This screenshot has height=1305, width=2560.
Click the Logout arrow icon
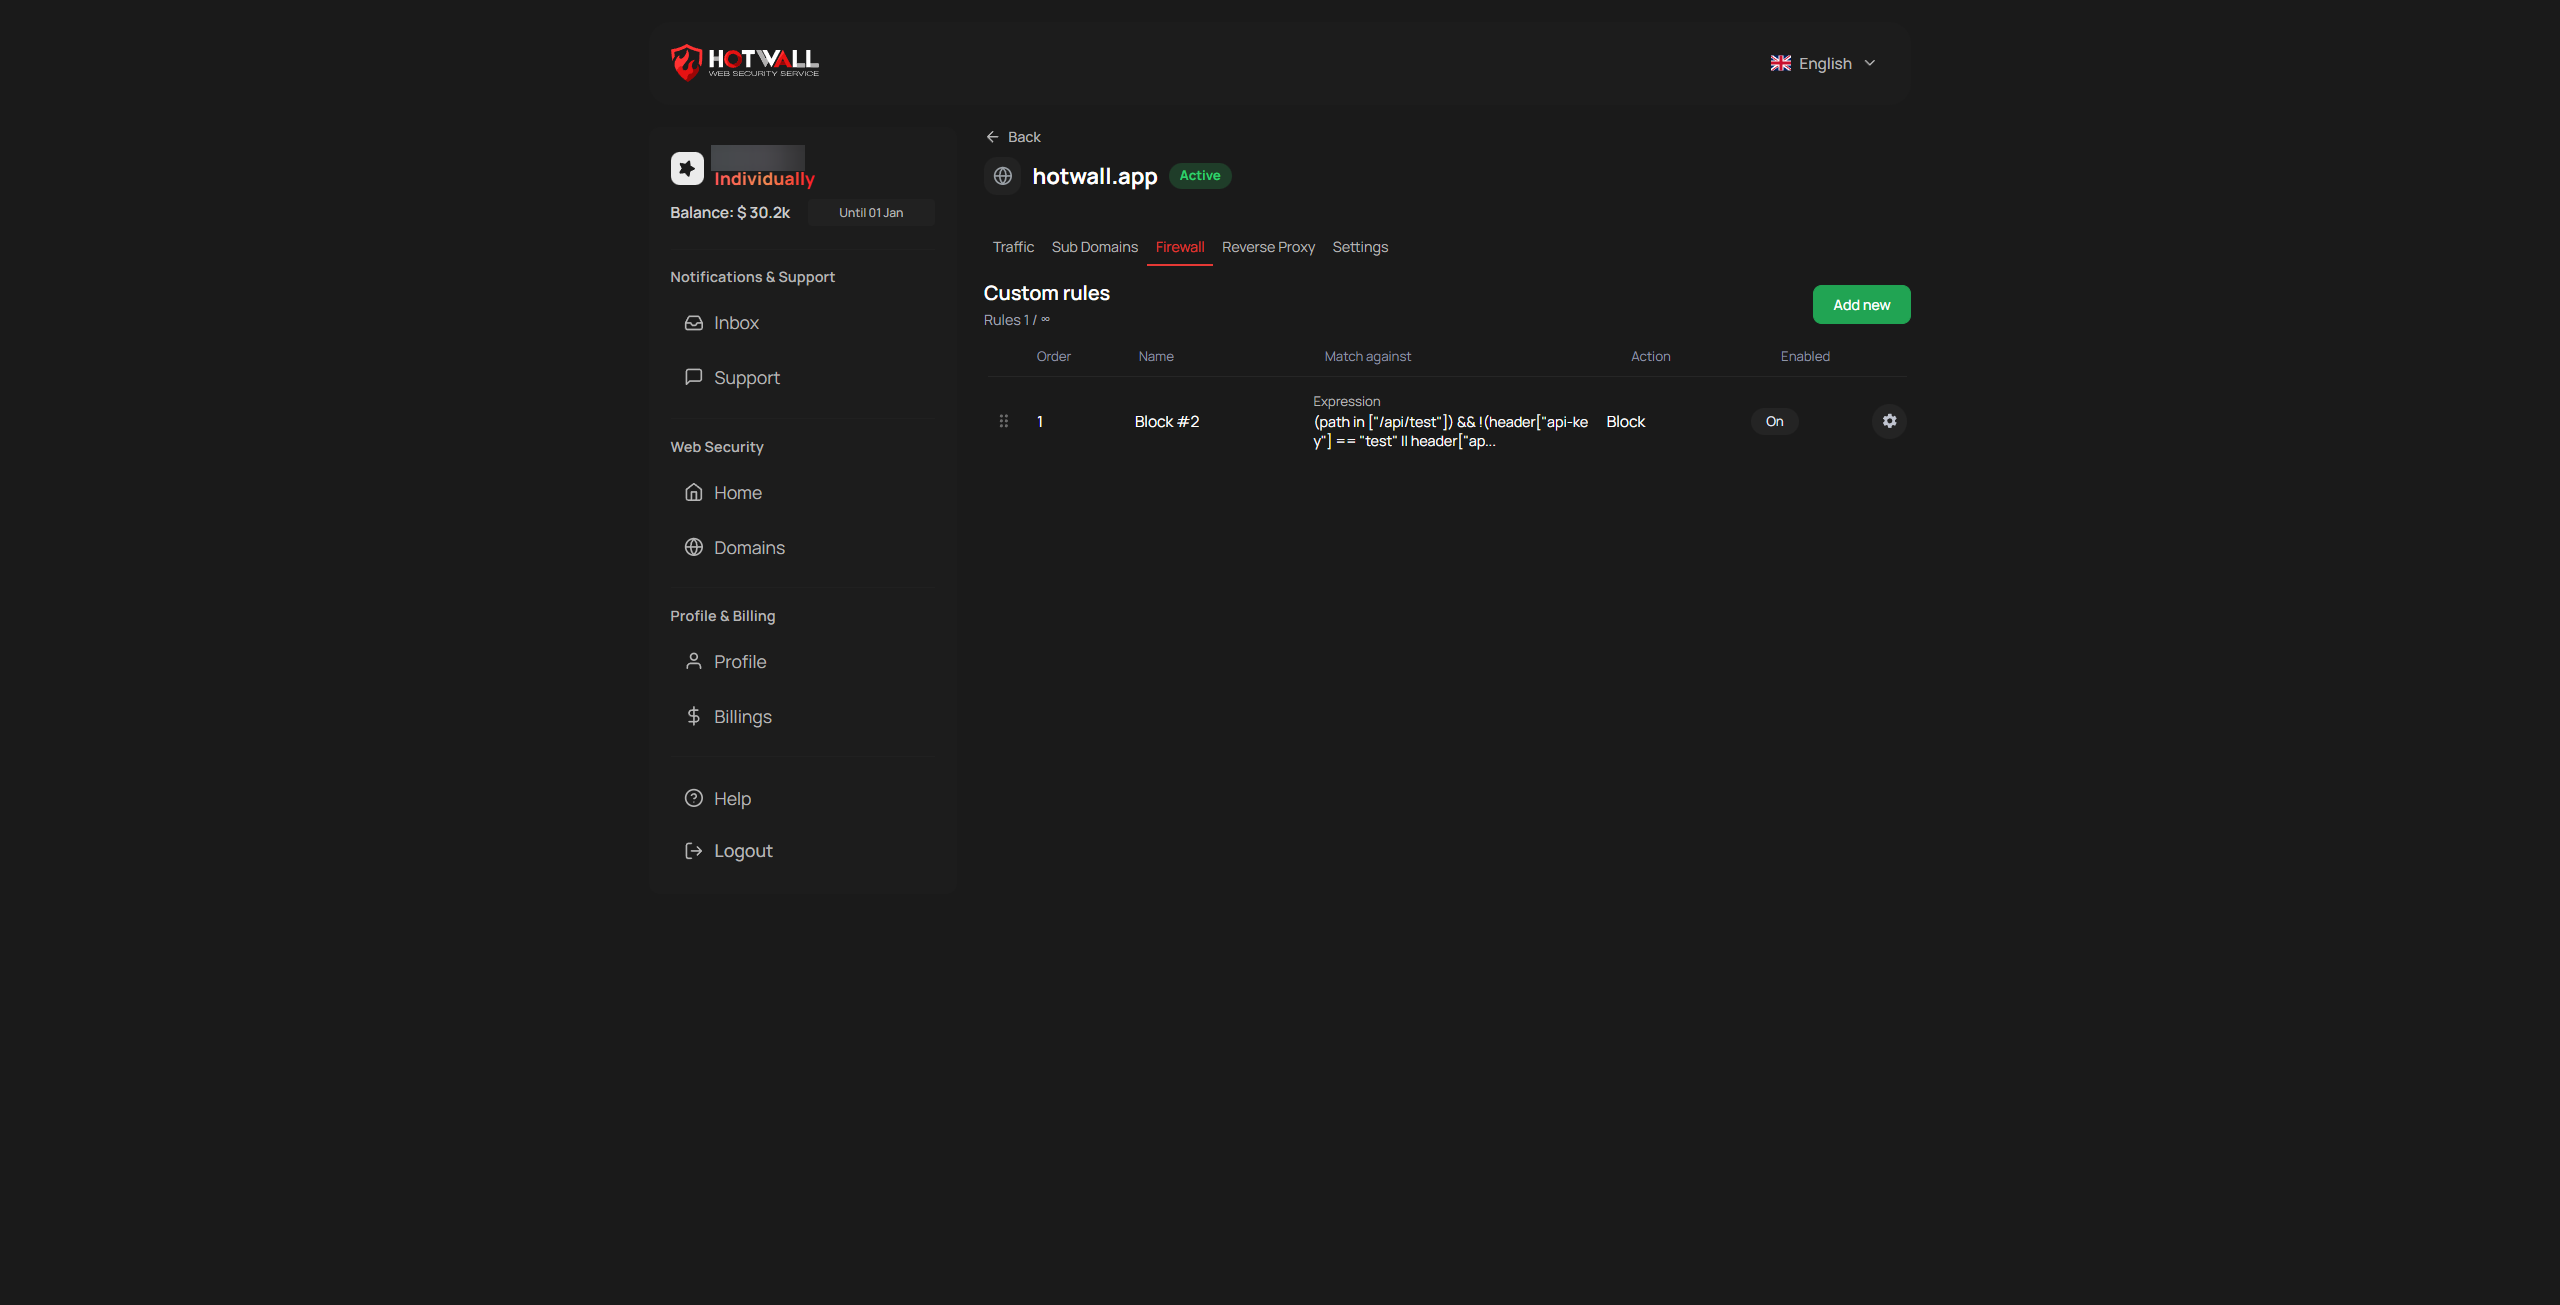[694, 850]
